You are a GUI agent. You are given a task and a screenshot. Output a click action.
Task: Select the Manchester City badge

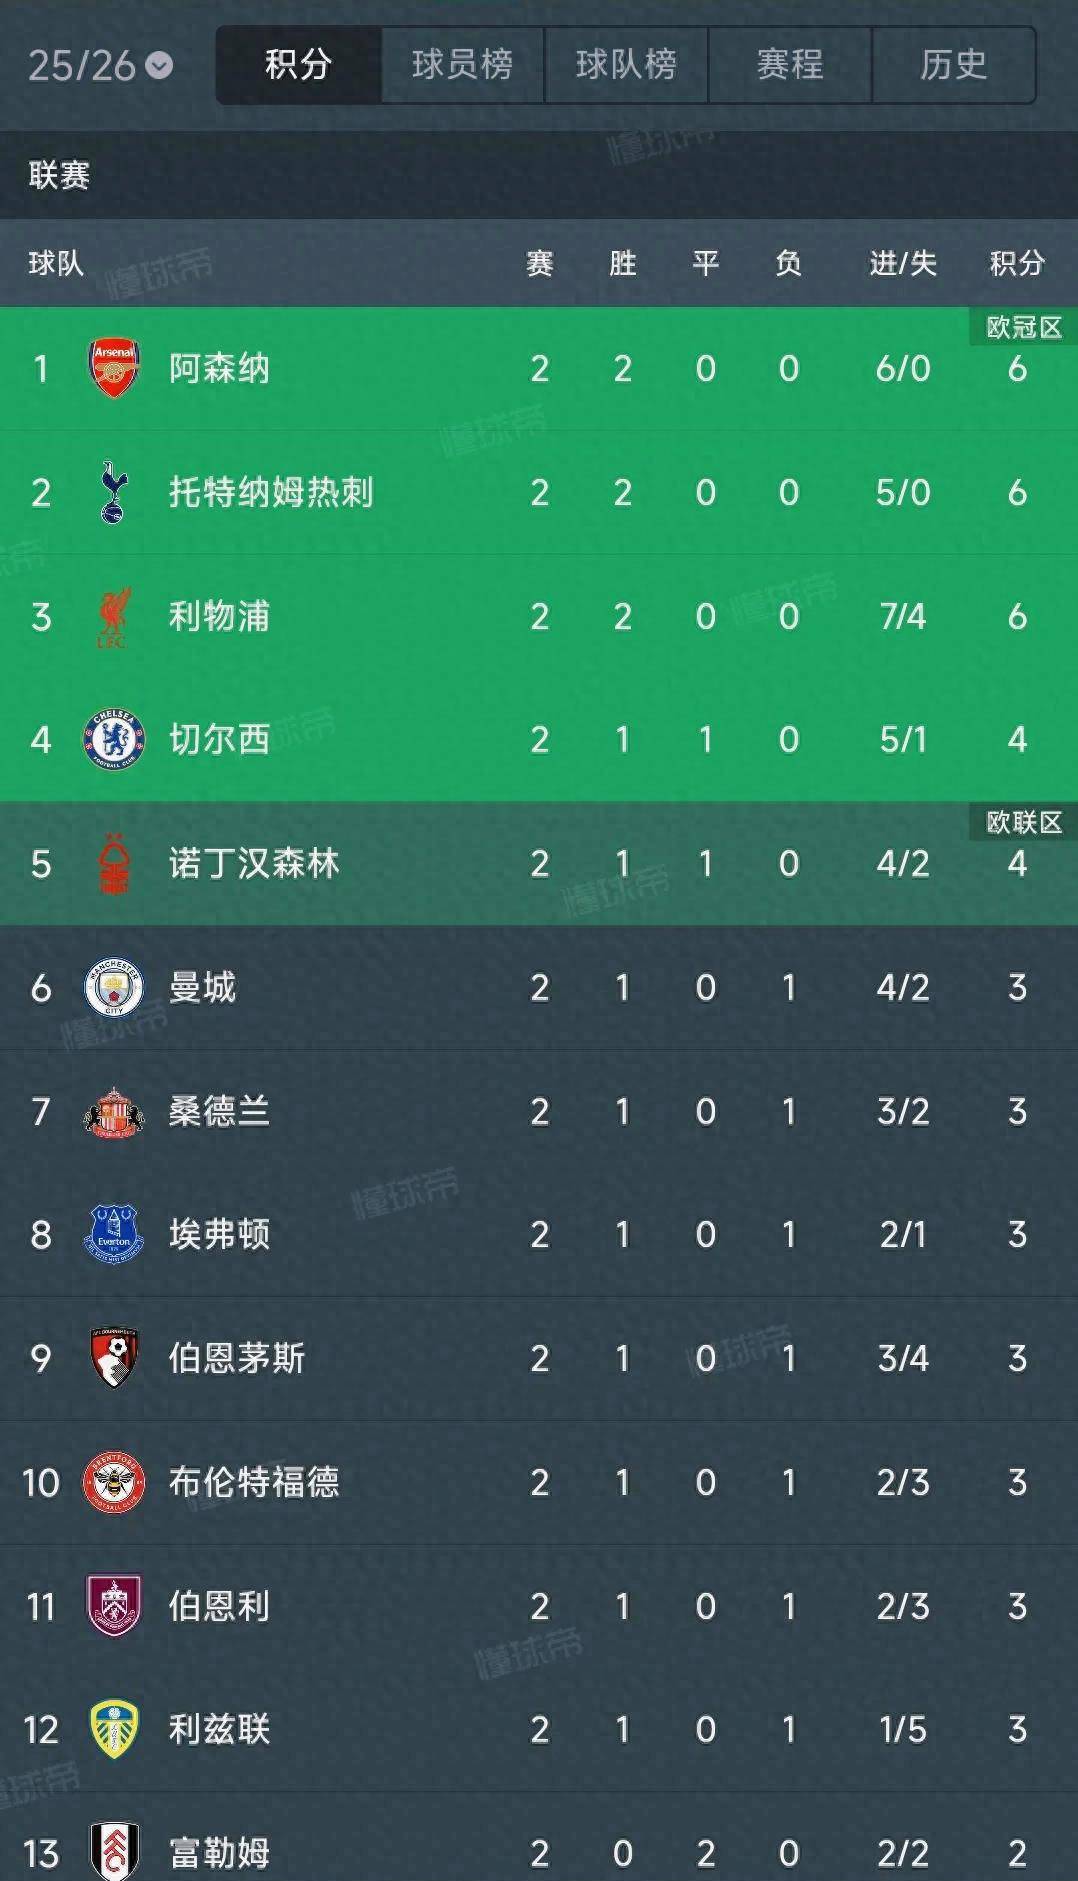pos(114,988)
